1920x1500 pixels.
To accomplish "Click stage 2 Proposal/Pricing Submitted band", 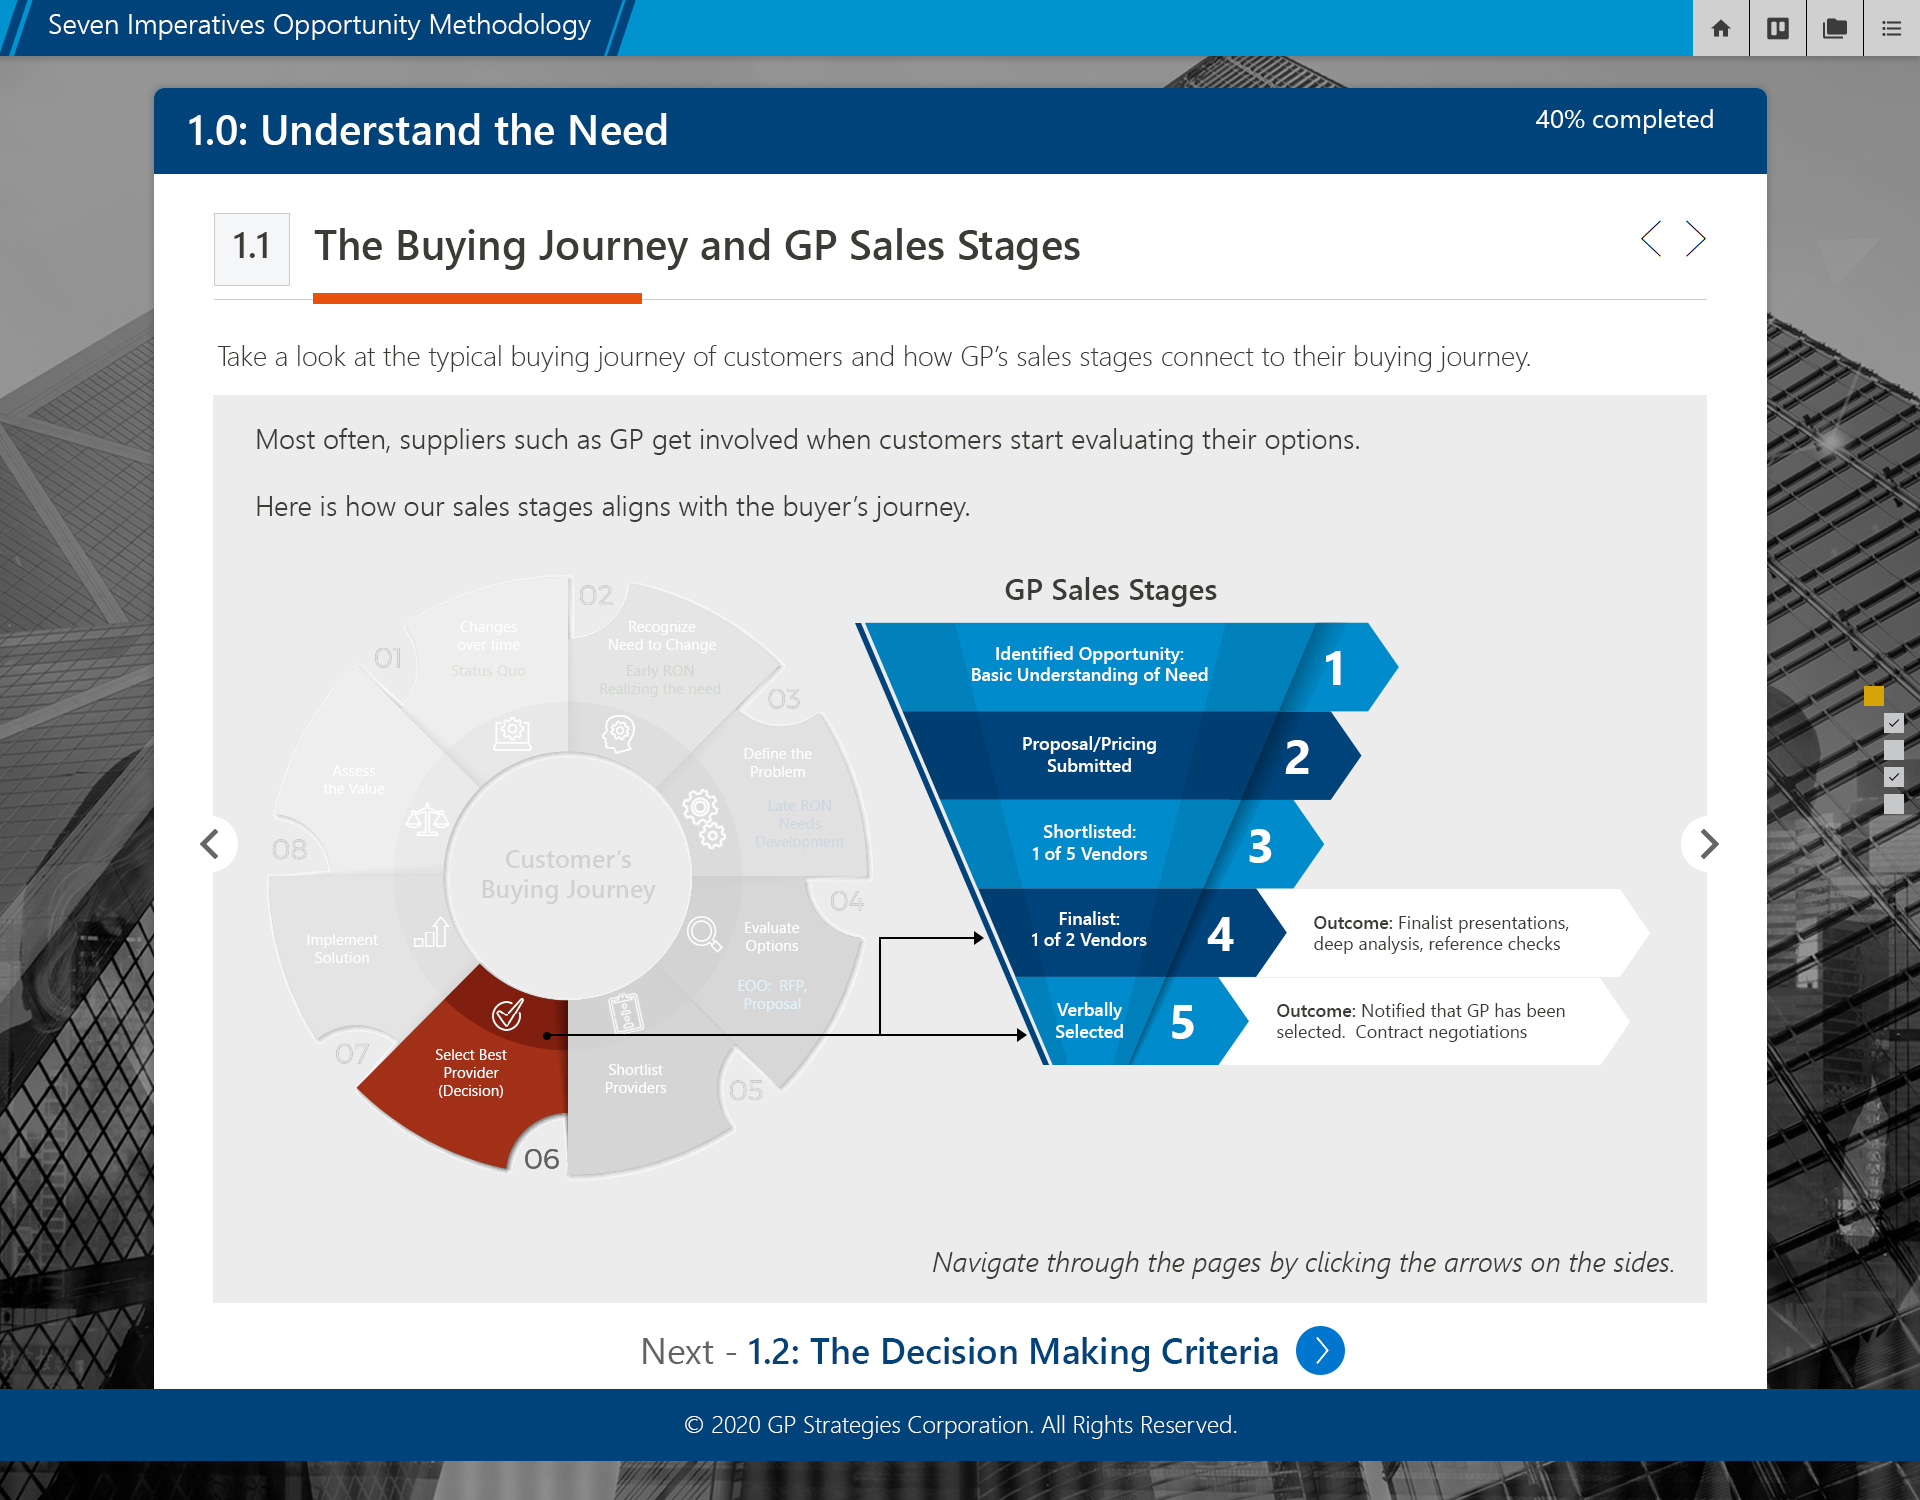I will click(x=1130, y=756).
